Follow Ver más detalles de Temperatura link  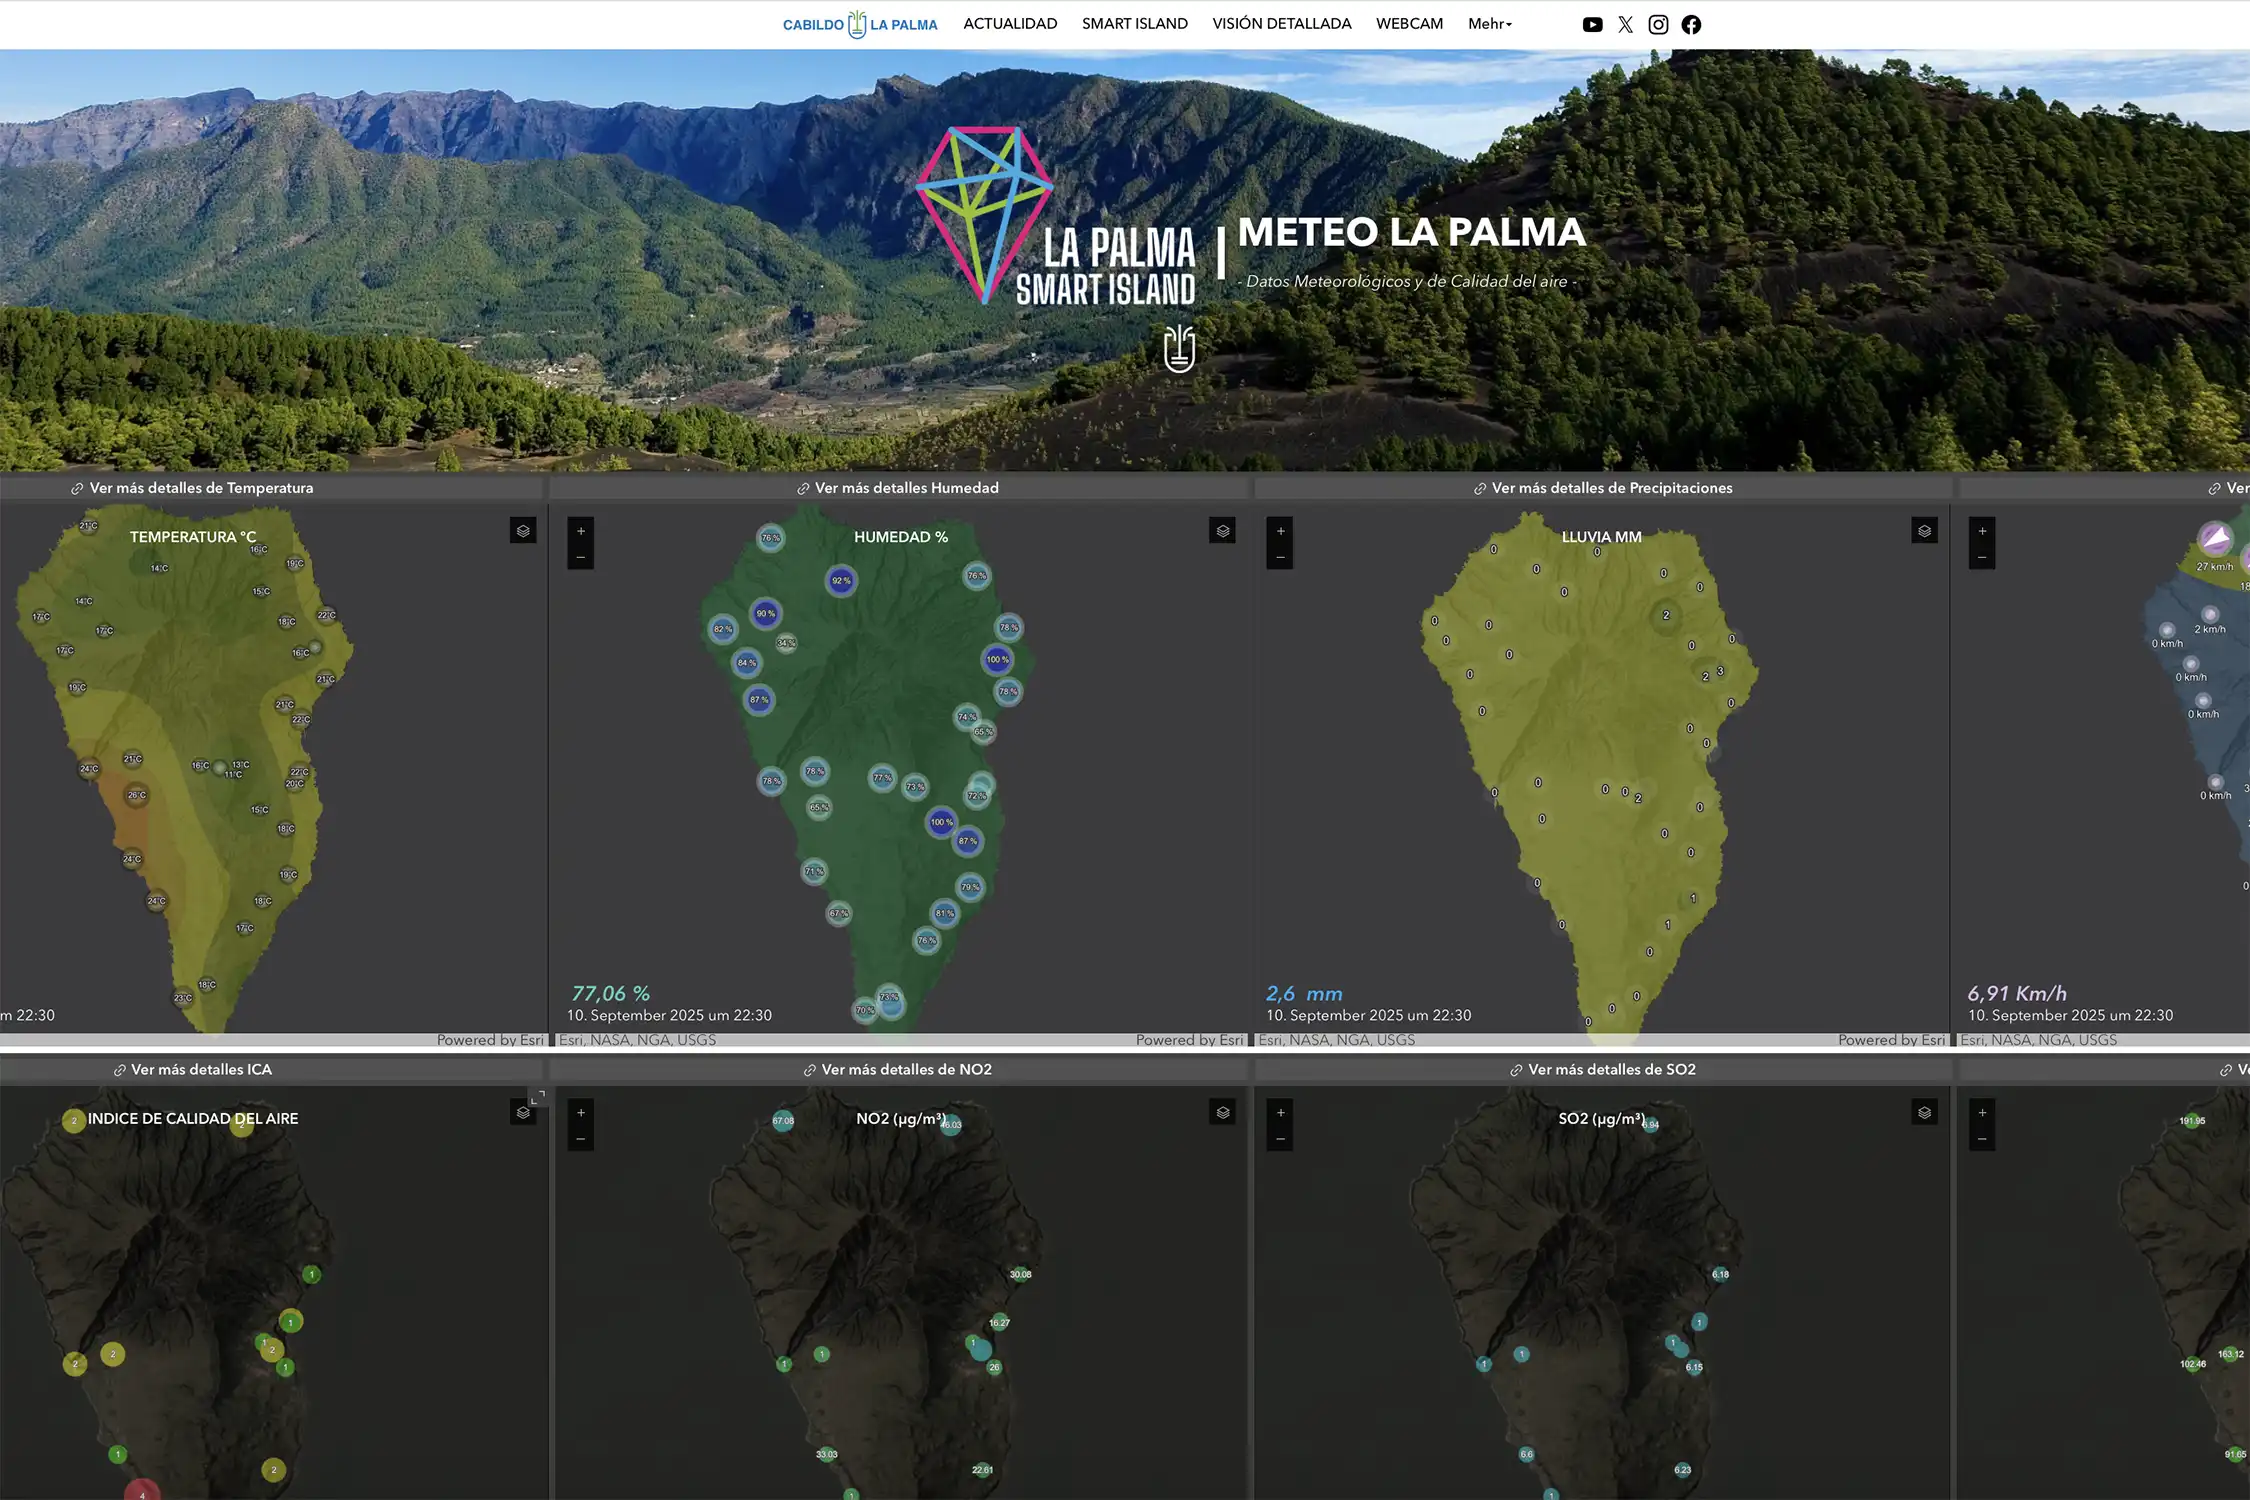(x=201, y=488)
